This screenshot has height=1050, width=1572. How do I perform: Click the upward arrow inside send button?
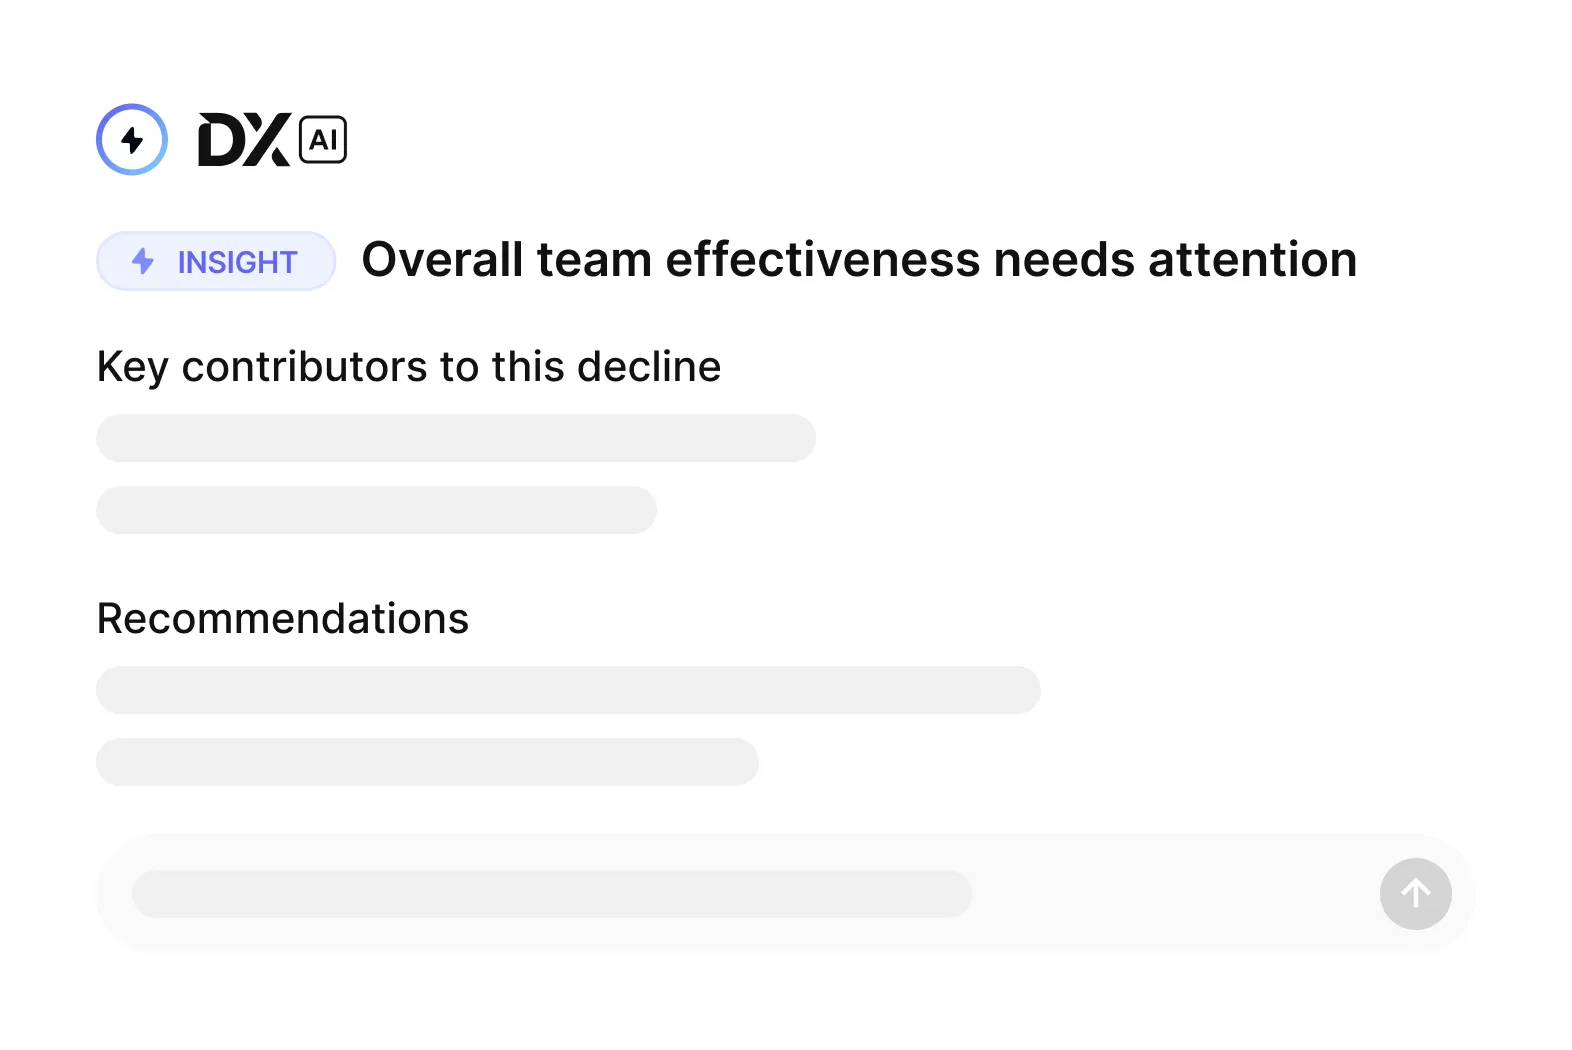[x=1416, y=893]
